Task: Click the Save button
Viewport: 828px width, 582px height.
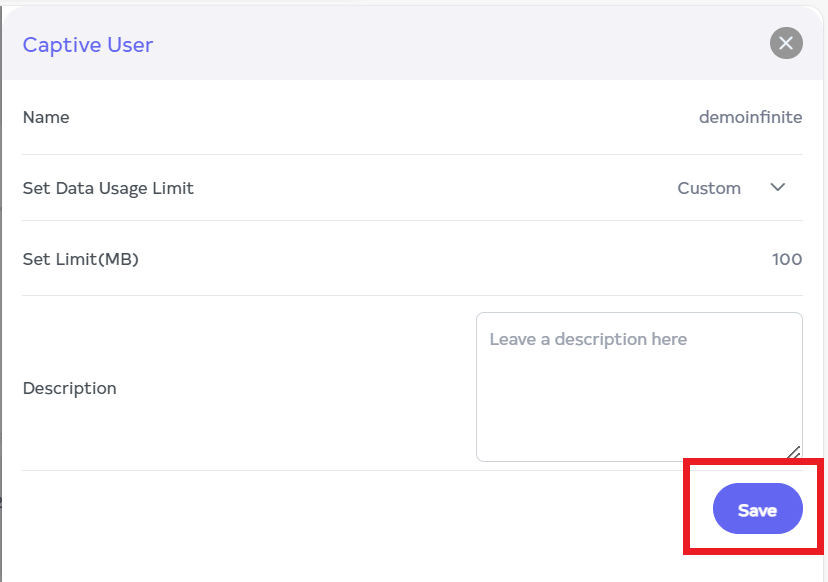Action: coord(757,510)
